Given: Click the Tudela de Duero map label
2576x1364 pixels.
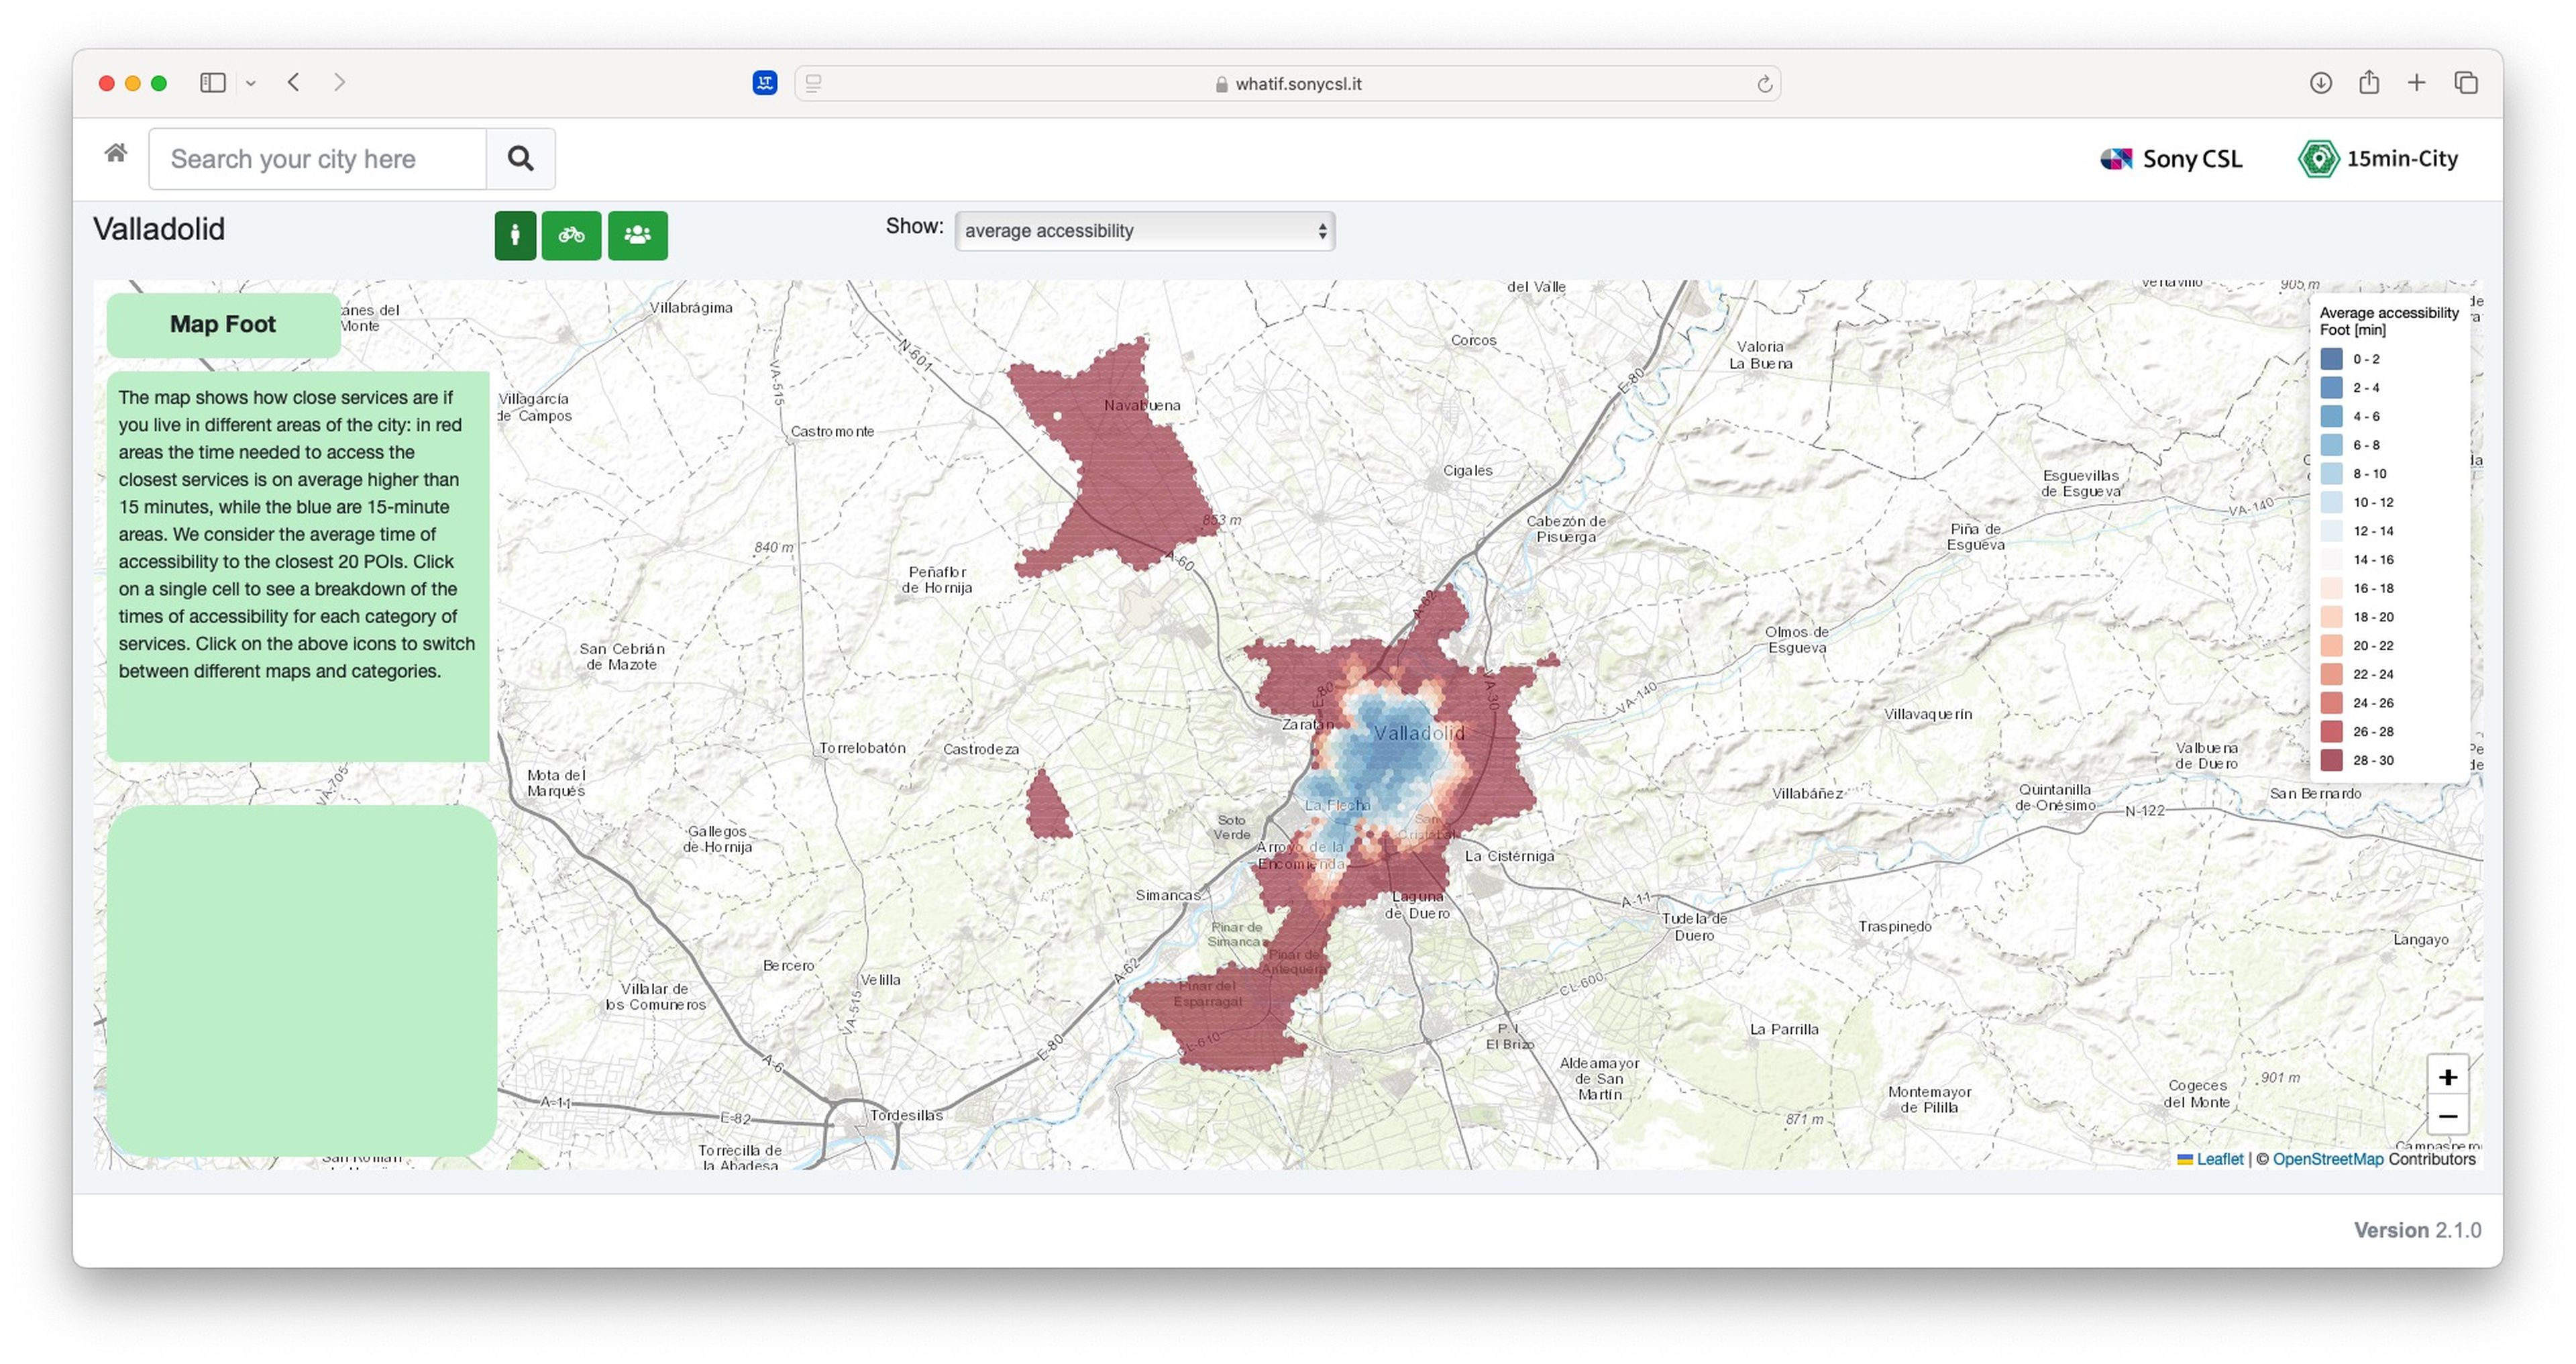Looking at the screenshot, I should (1694, 927).
